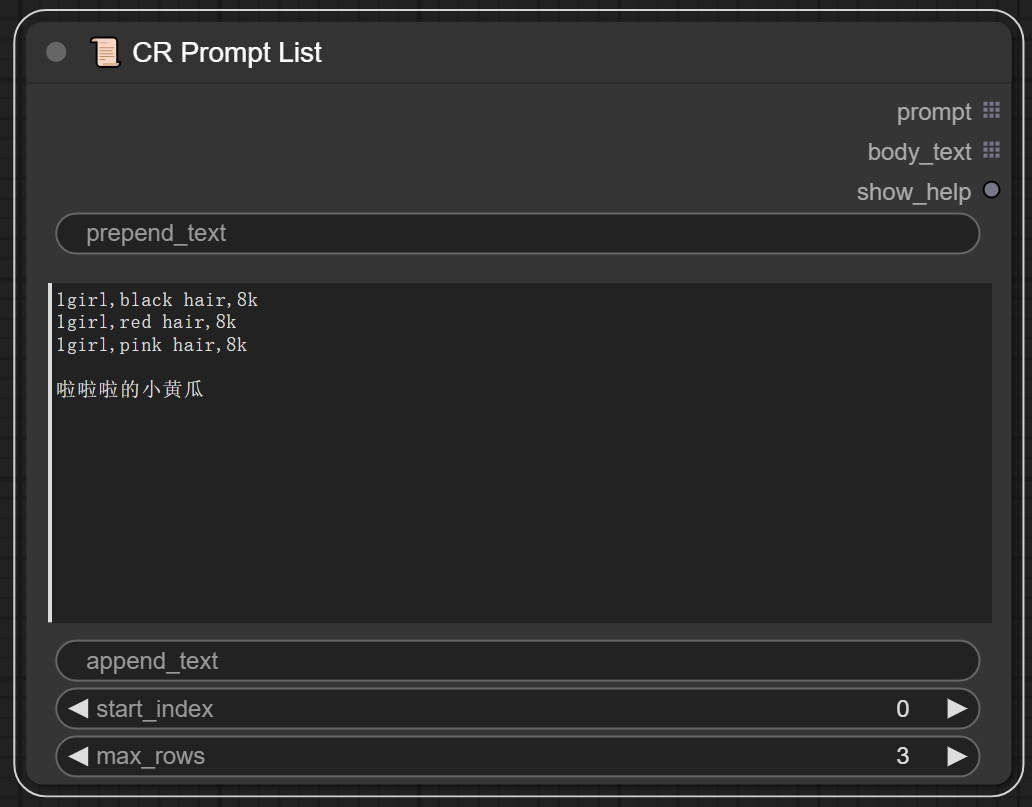Focus the append_text input field
Screen dimensions: 1032x807
(x=517, y=661)
